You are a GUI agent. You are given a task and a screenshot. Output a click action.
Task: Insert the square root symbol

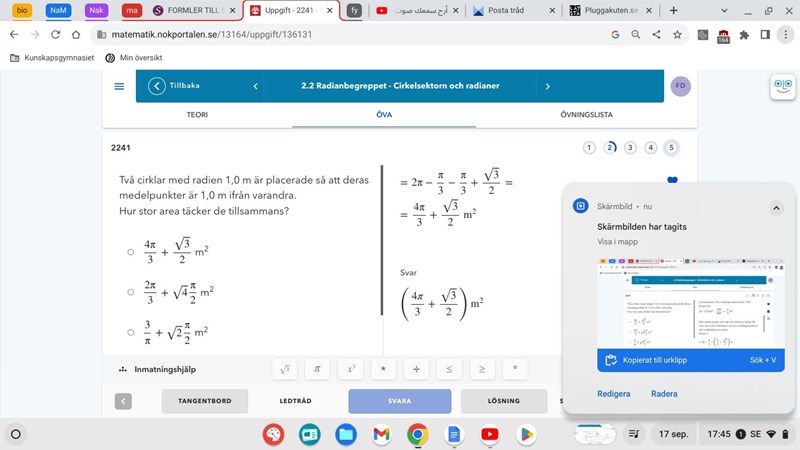pyautogui.click(x=285, y=369)
